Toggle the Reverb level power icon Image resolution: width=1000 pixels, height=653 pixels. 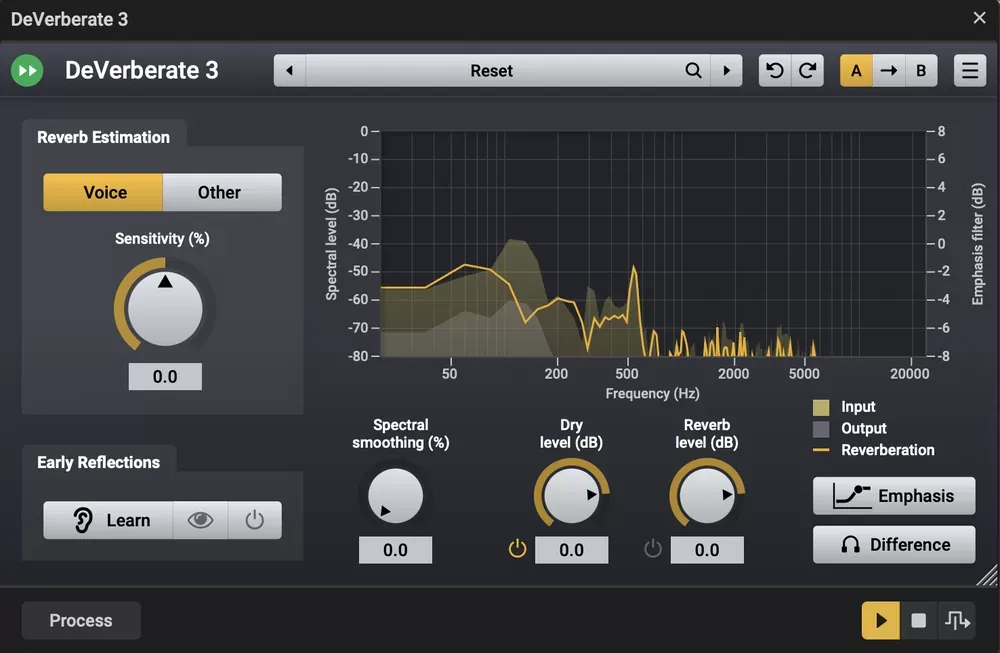click(653, 548)
